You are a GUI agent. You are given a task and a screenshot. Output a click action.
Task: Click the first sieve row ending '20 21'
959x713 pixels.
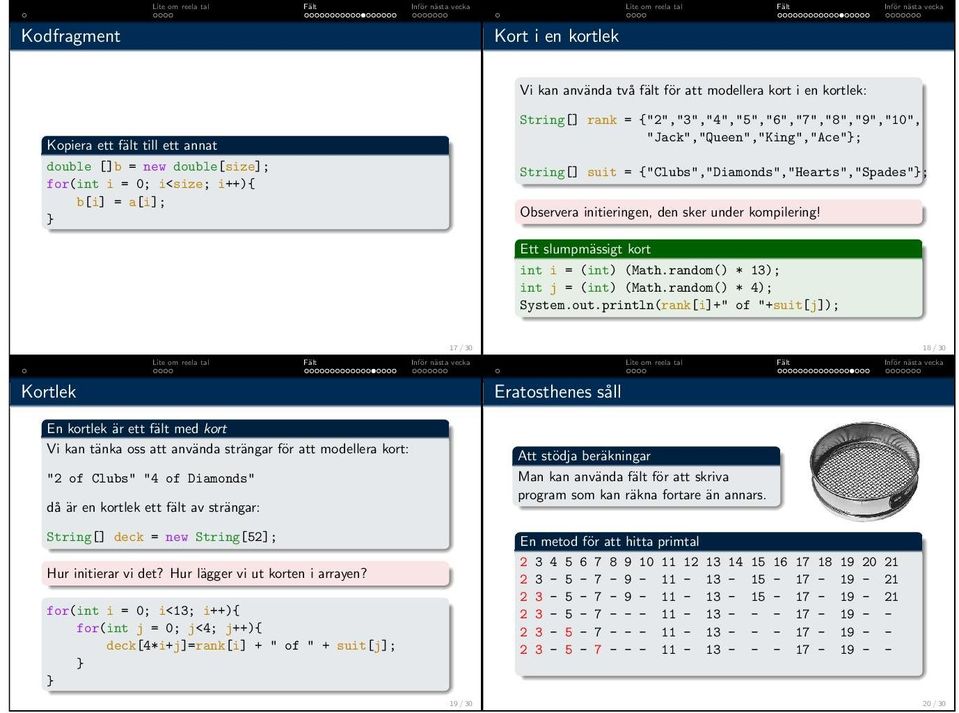click(x=709, y=562)
